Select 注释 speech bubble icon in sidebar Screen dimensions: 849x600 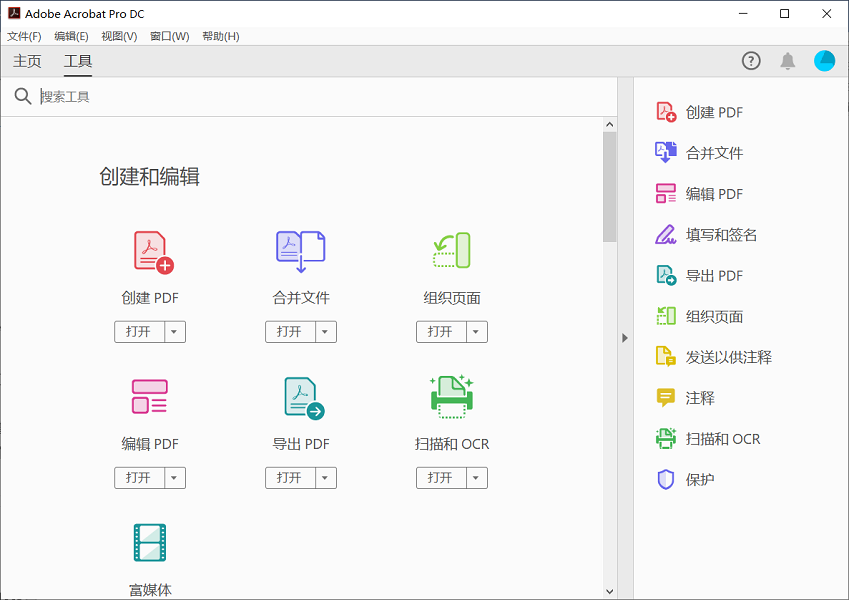(x=666, y=397)
